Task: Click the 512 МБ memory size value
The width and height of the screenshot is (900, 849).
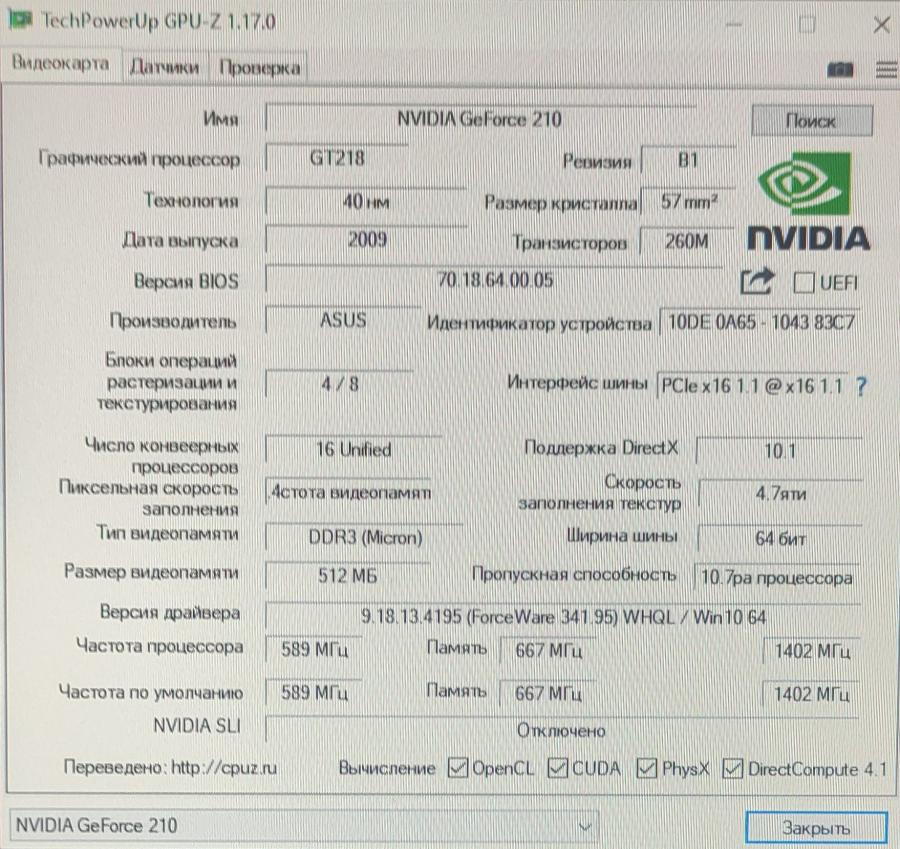Action: click(x=348, y=575)
